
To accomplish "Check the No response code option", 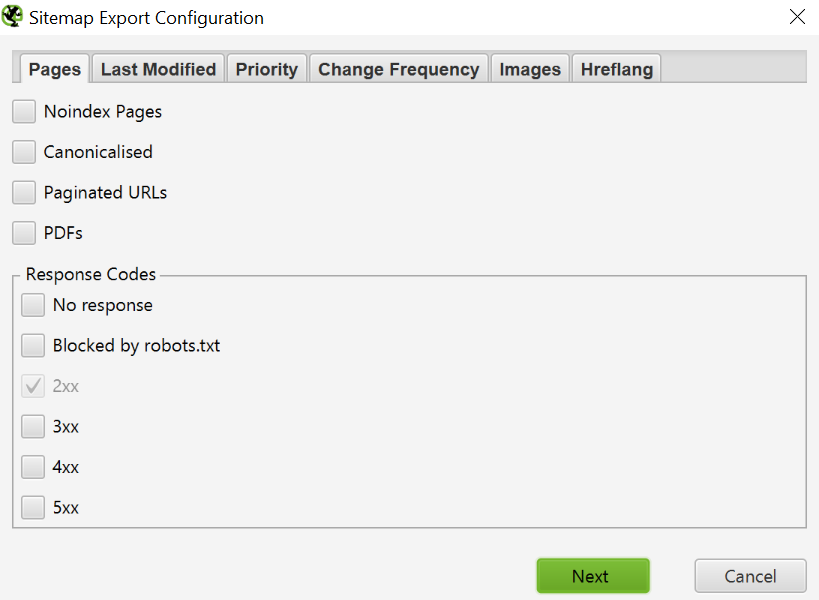I will (x=32, y=304).
